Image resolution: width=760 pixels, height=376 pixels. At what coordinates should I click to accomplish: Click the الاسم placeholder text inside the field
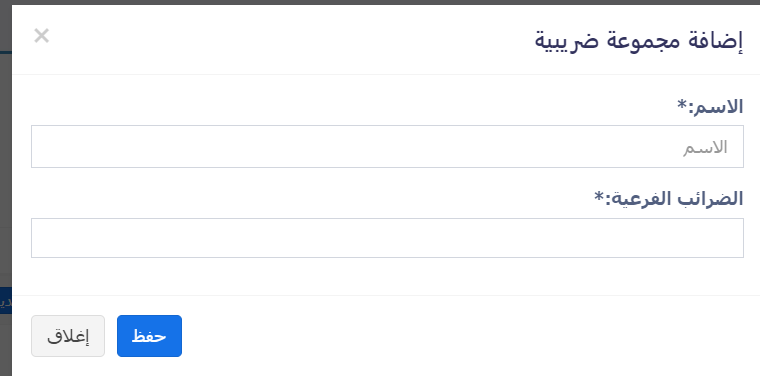point(705,147)
